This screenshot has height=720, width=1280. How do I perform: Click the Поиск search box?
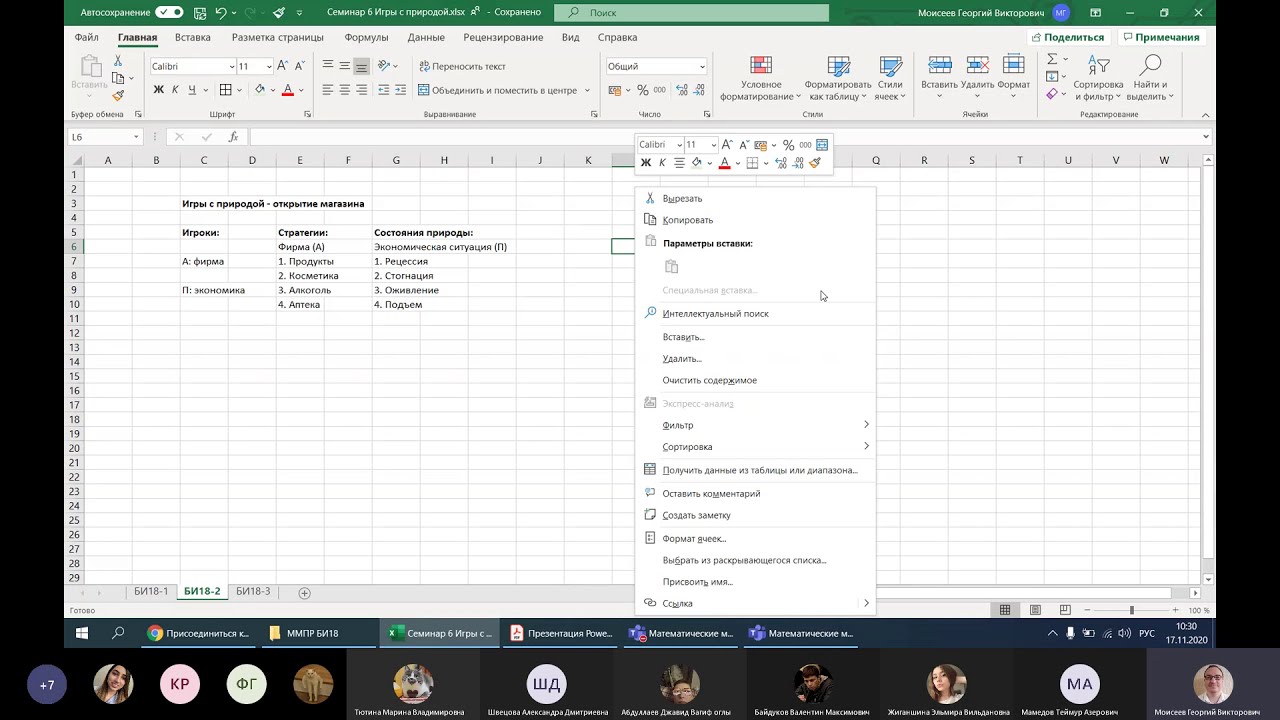click(x=692, y=13)
